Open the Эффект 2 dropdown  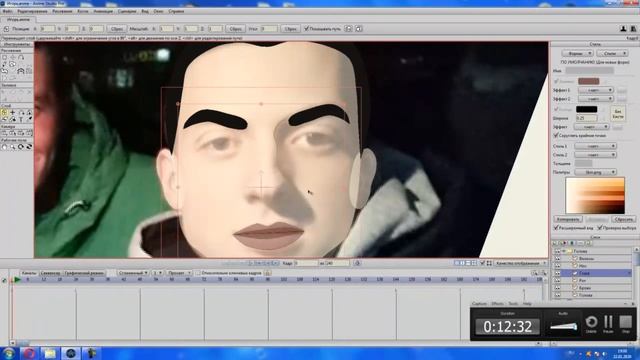[x=596, y=99]
